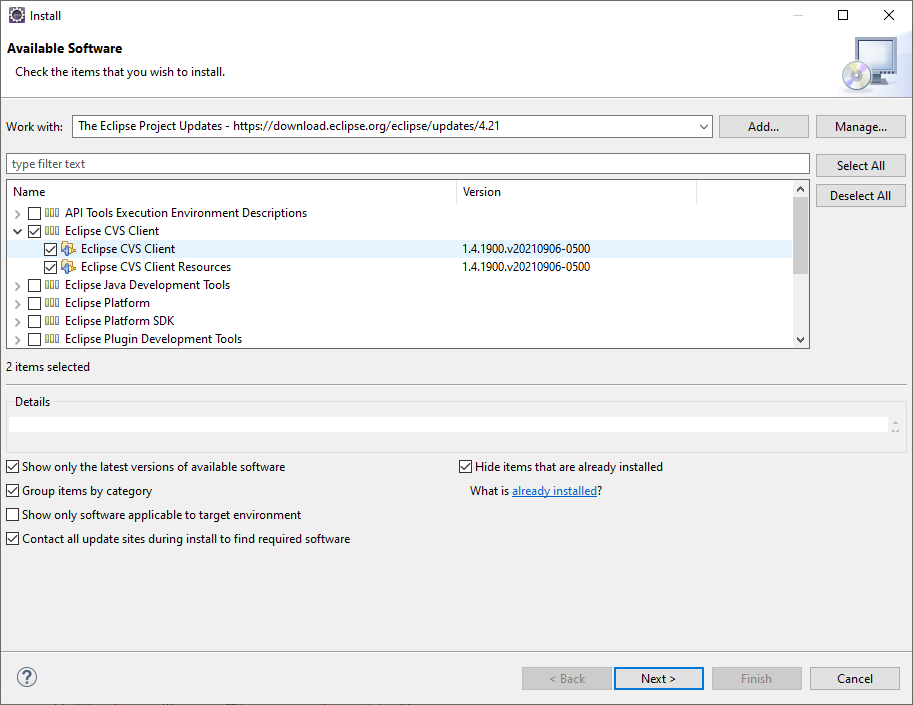
Task: Toggle Group items by category checkbox
Action: (x=12, y=491)
